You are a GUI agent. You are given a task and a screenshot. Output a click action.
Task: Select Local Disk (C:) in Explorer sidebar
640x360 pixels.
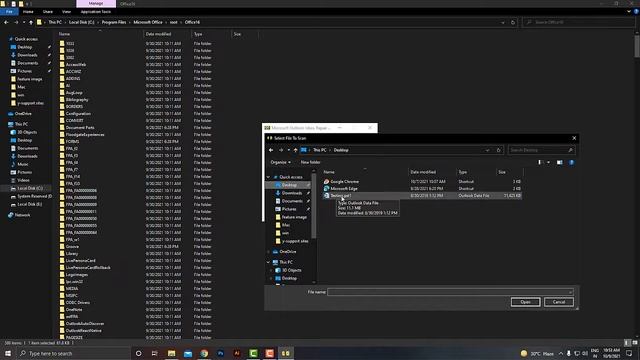(30, 189)
